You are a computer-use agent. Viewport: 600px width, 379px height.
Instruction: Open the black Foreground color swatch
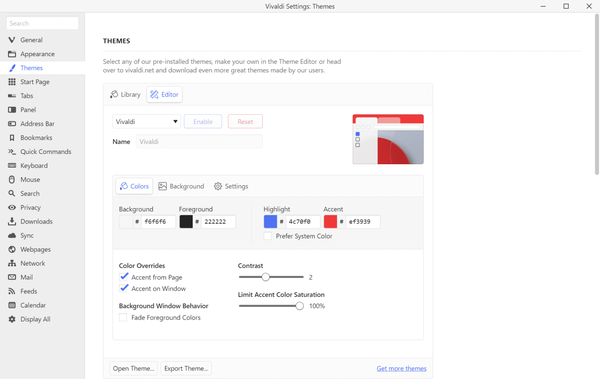point(186,222)
